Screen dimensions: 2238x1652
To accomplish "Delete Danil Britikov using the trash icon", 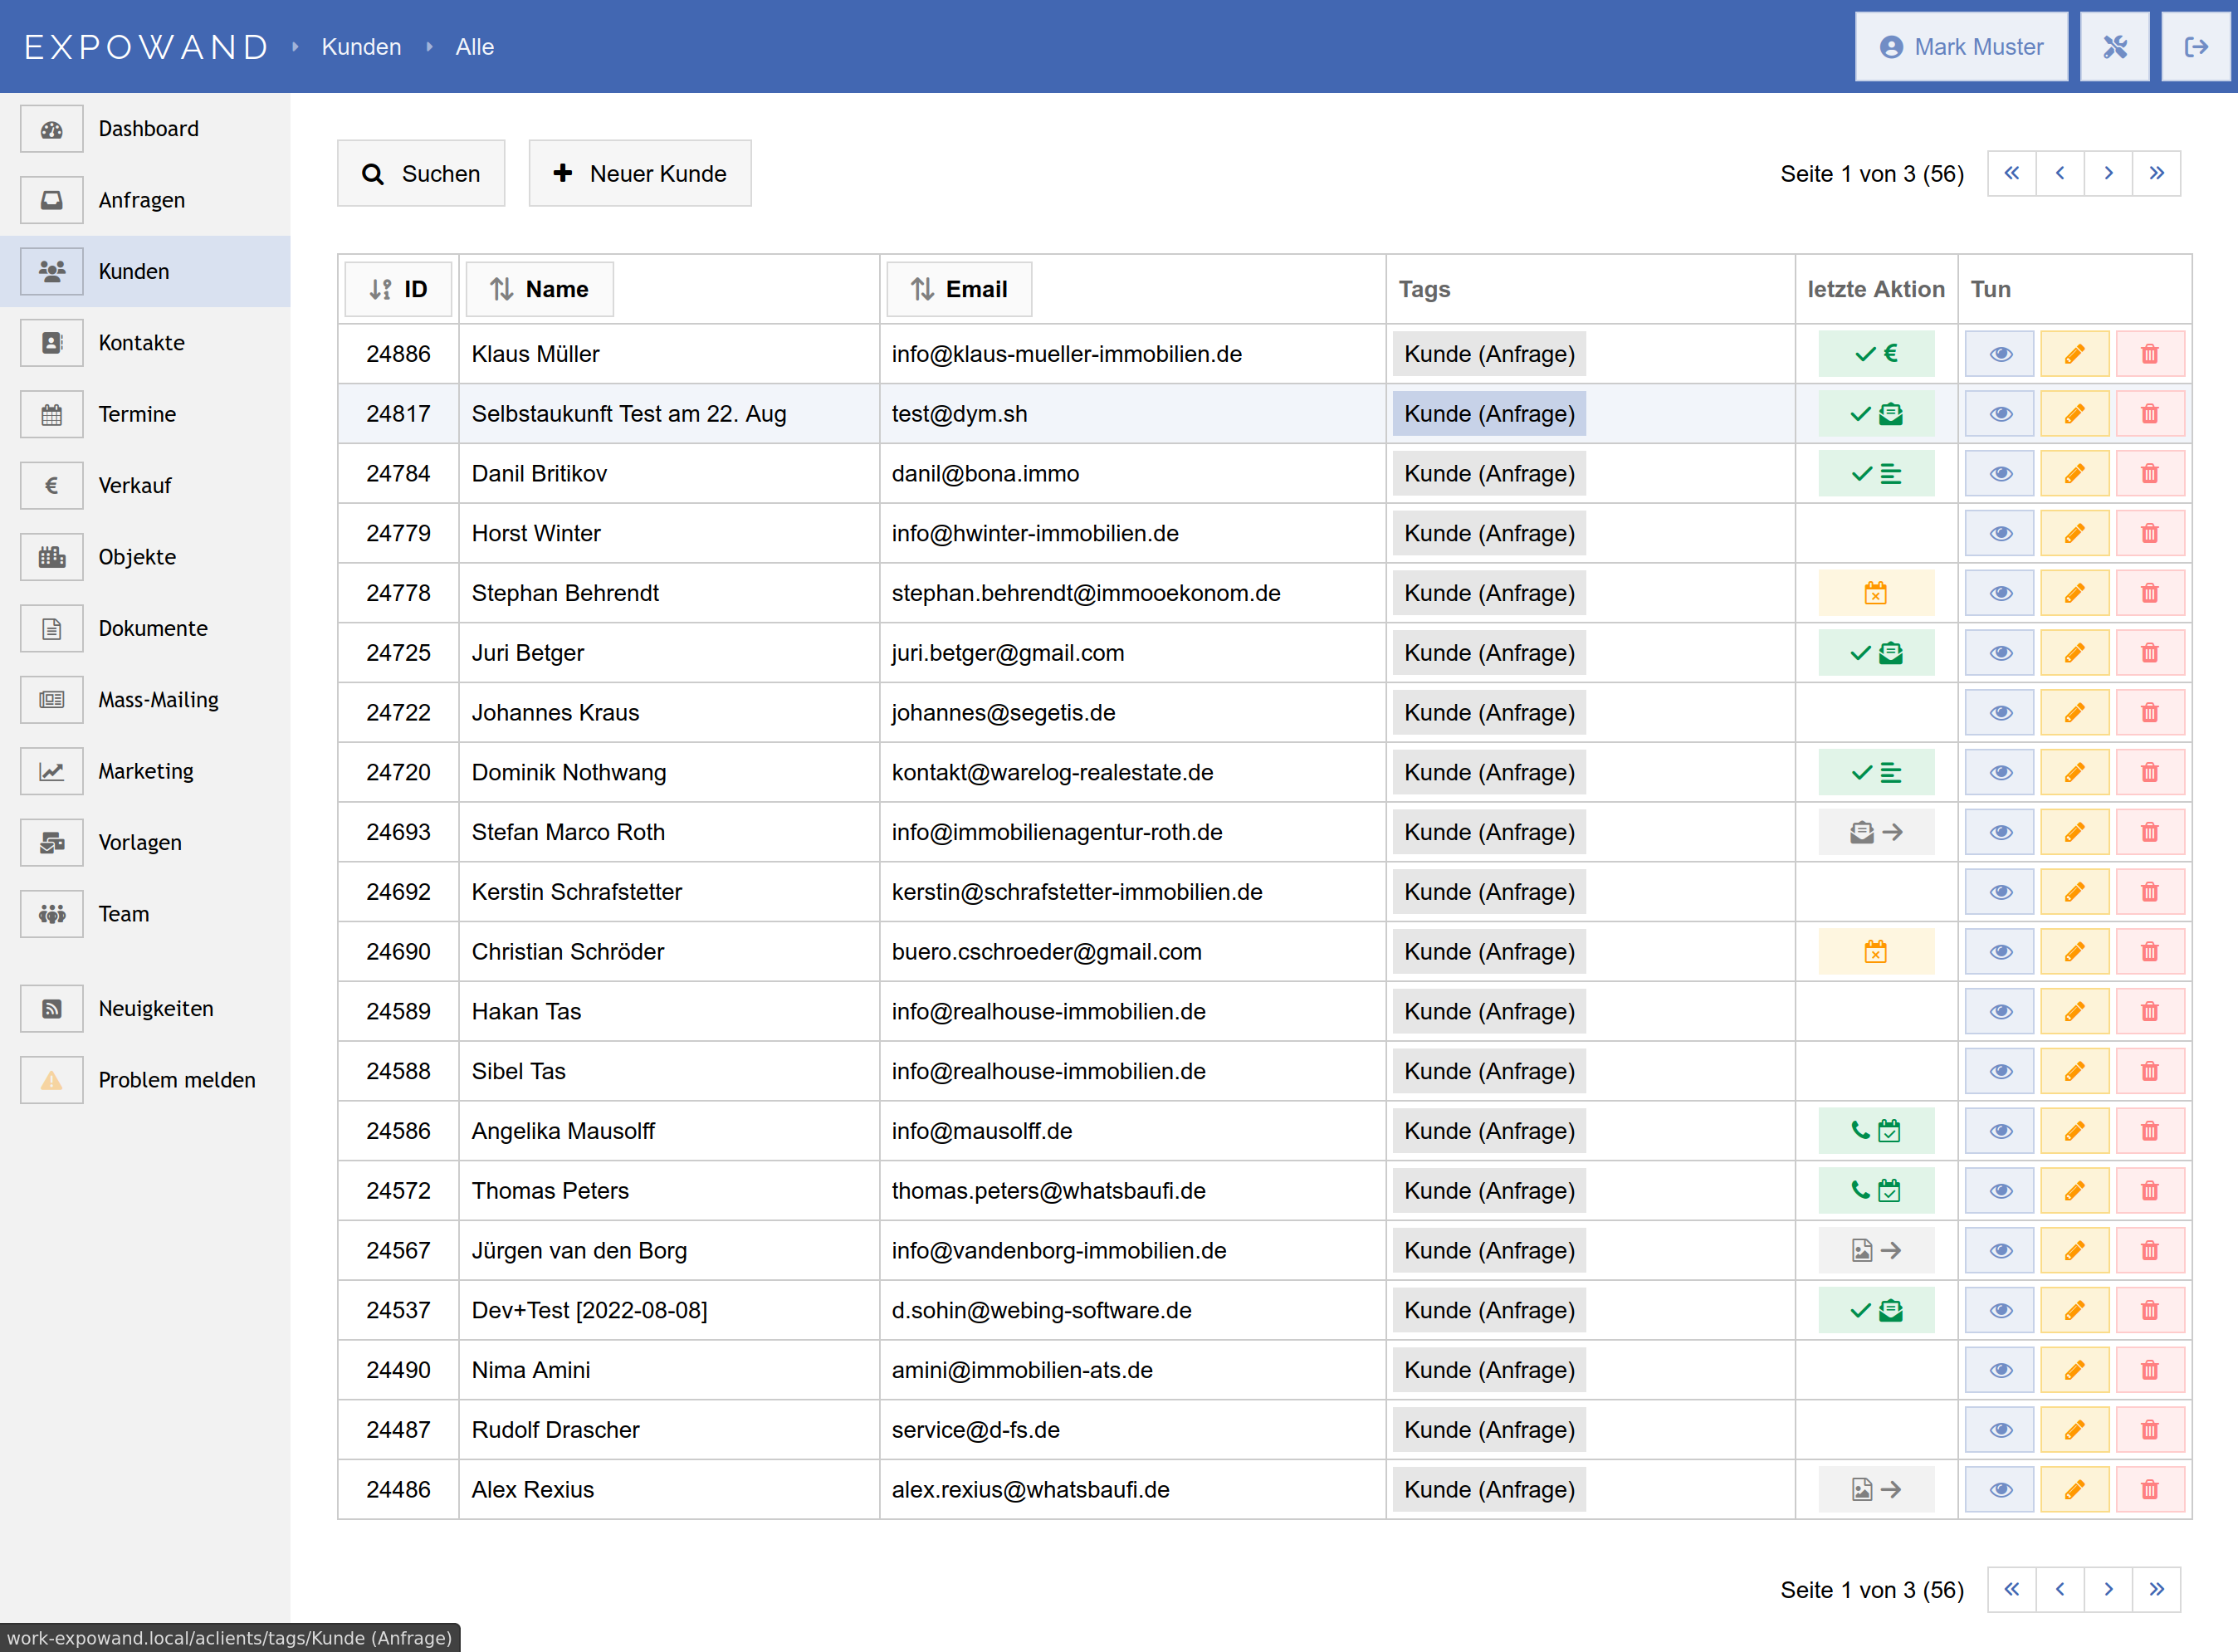I will (2149, 474).
